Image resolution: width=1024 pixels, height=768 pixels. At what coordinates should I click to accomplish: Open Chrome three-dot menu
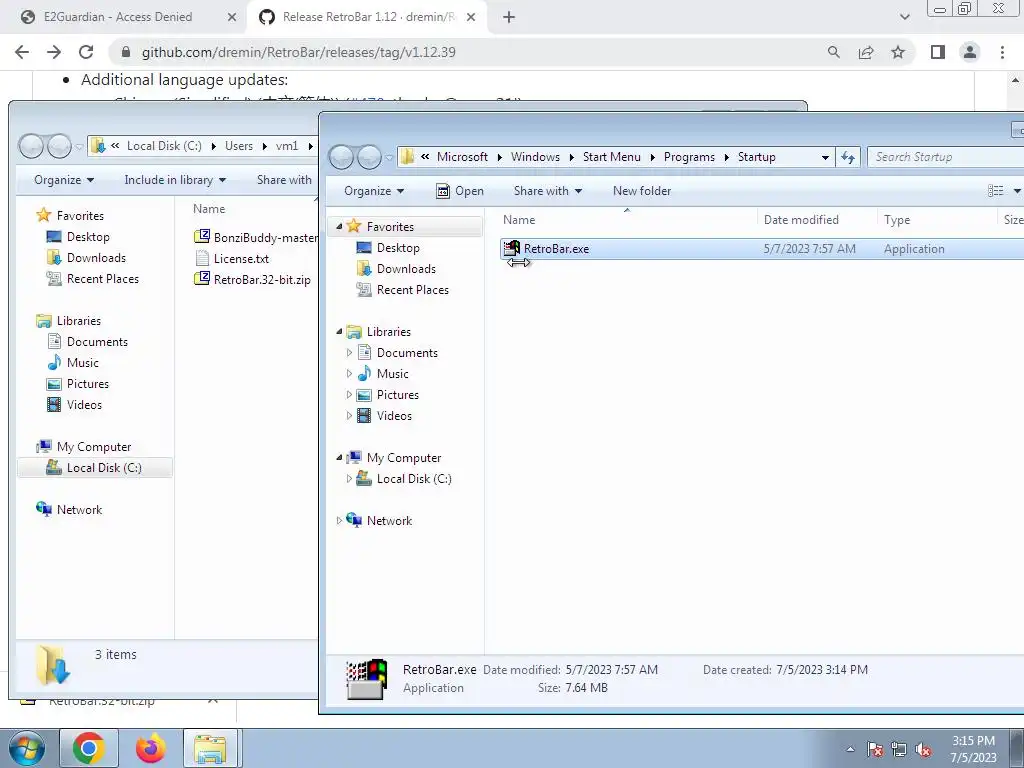click(1002, 52)
